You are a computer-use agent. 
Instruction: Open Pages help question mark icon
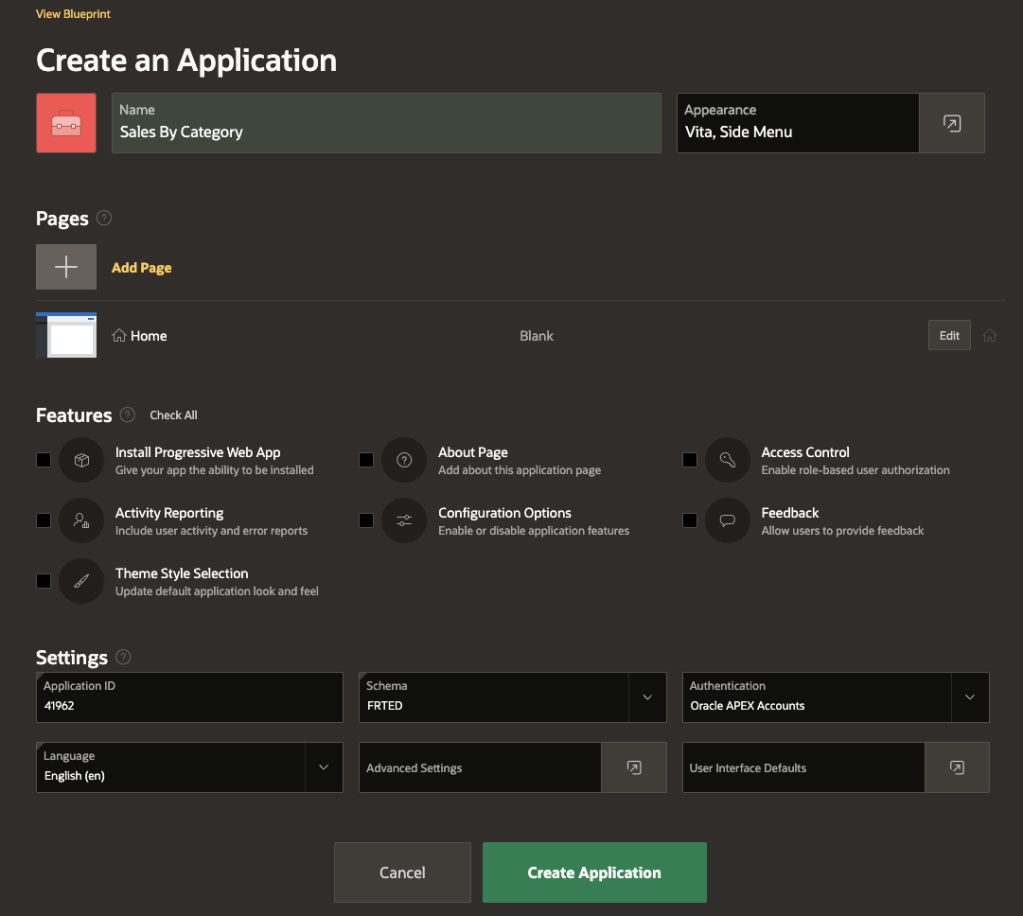pos(104,218)
